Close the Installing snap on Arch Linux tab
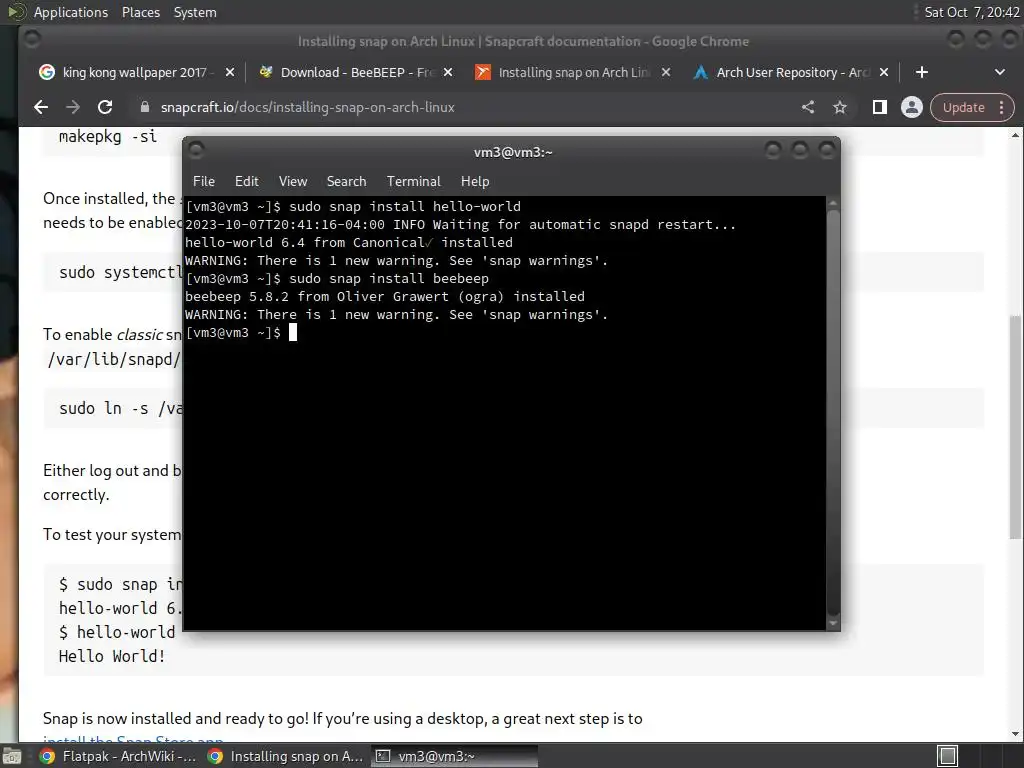Viewport: 1024px width, 768px height. [665, 72]
